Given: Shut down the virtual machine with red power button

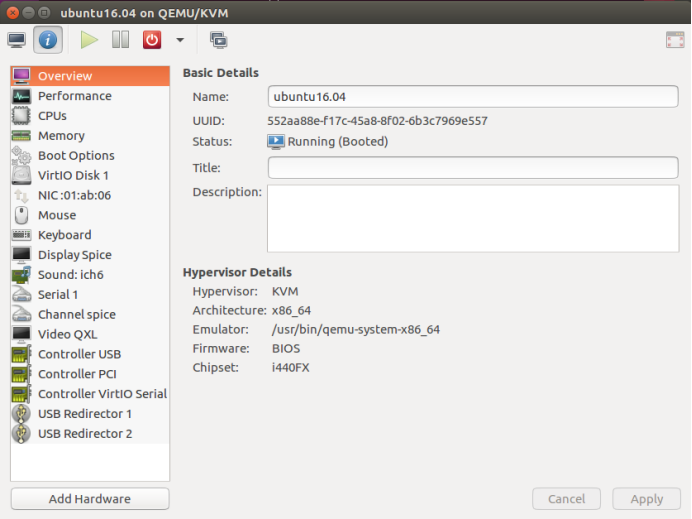Looking at the screenshot, I should point(152,40).
